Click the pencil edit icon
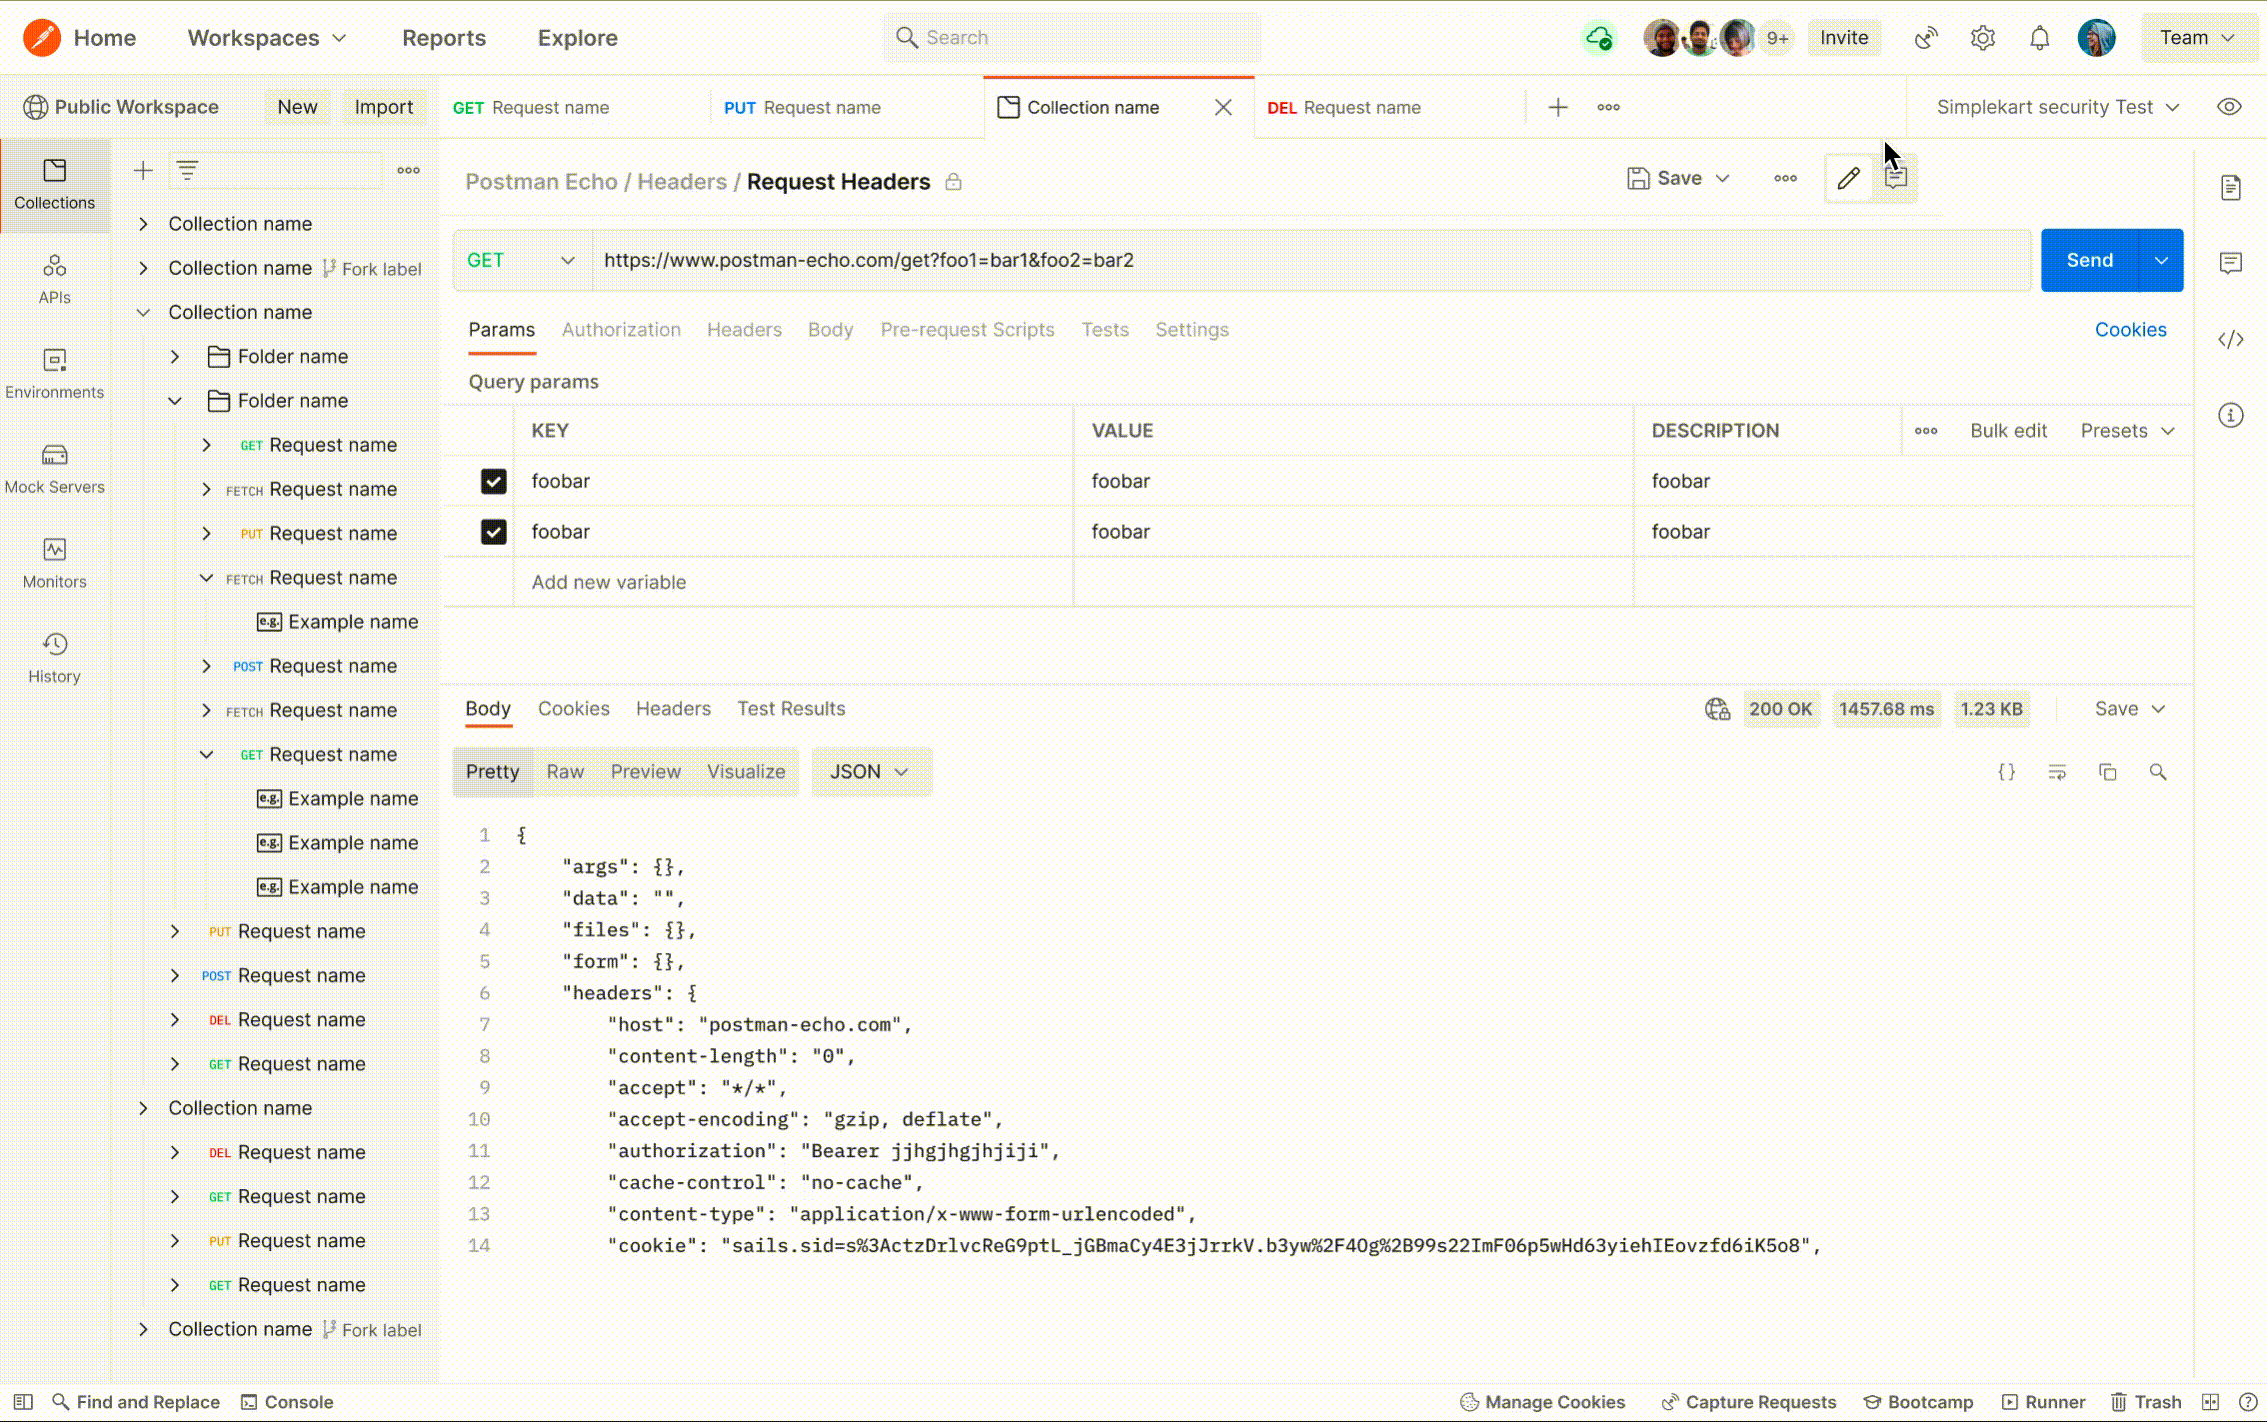 click(1847, 179)
